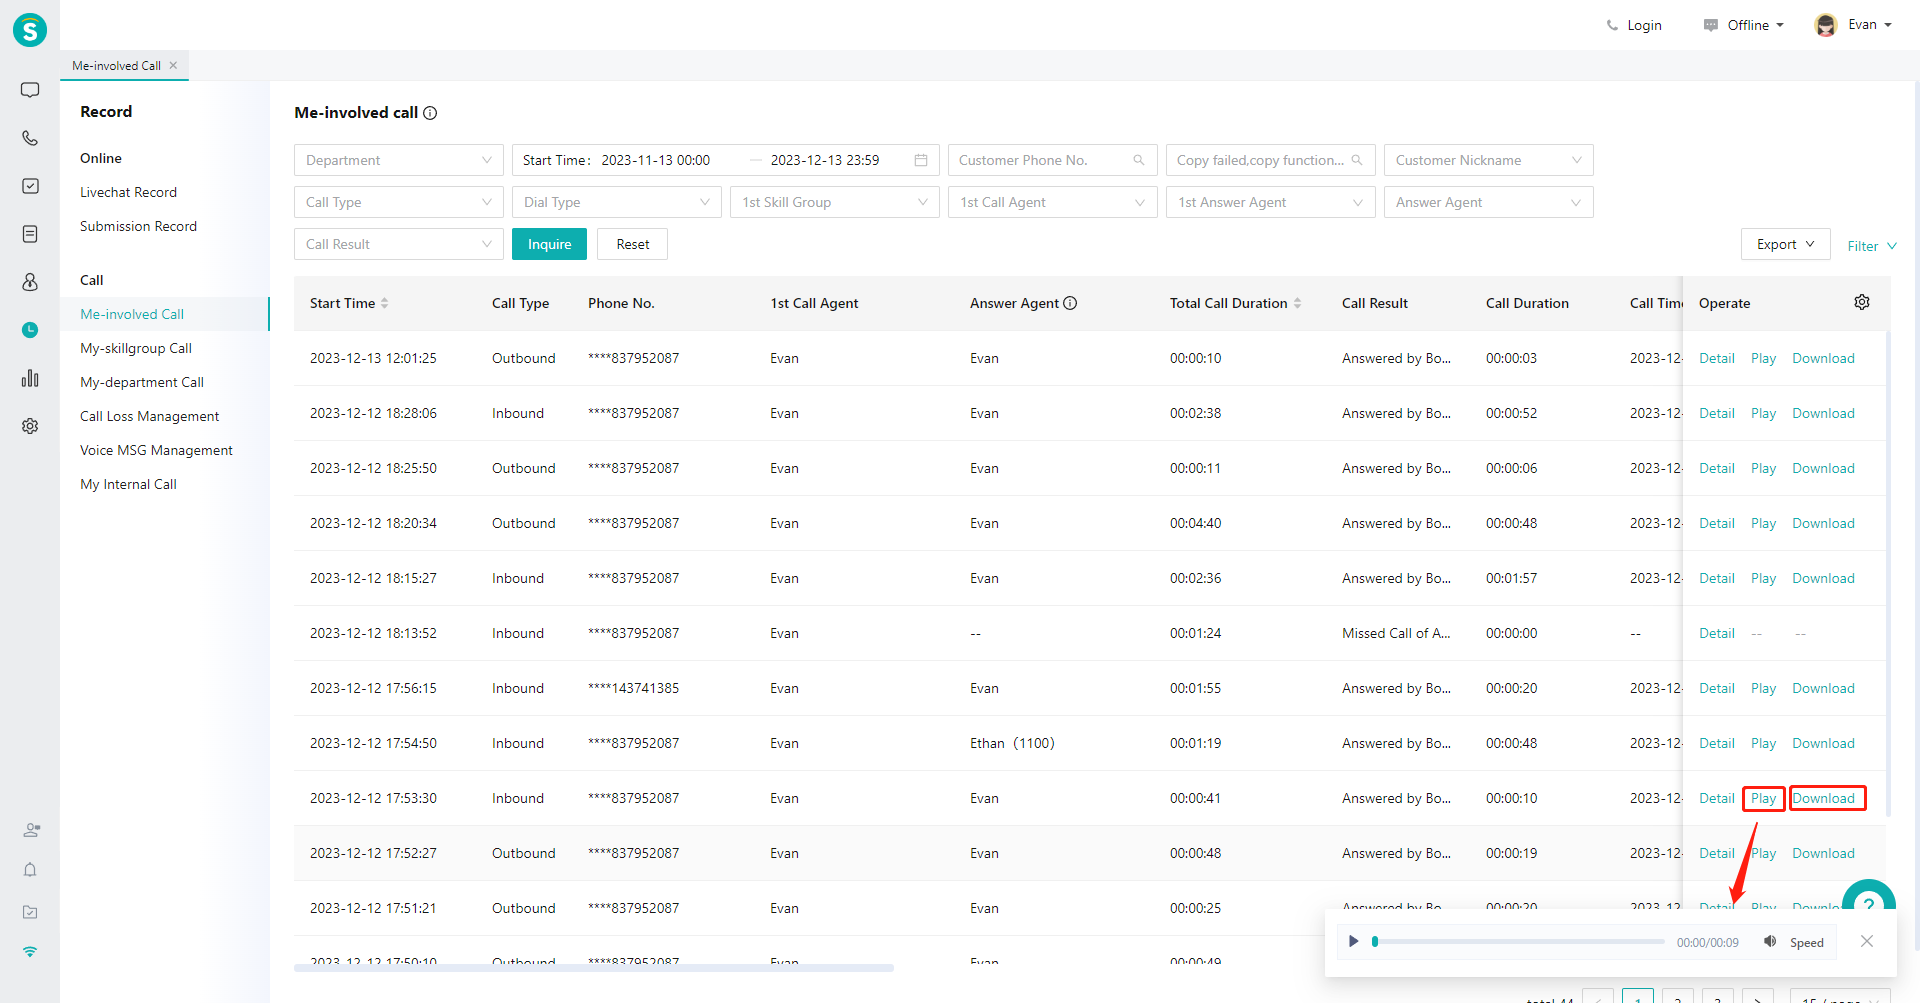Image resolution: width=1920 pixels, height=1003 pixels.
Task: Open My Internal Call menu item
Action: click(128, 484)
